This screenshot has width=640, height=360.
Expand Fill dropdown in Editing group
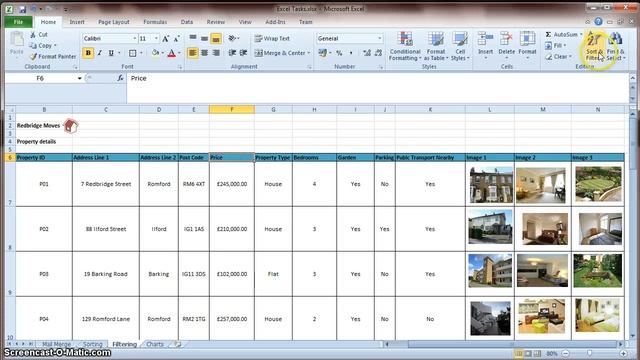coord(564,46)
